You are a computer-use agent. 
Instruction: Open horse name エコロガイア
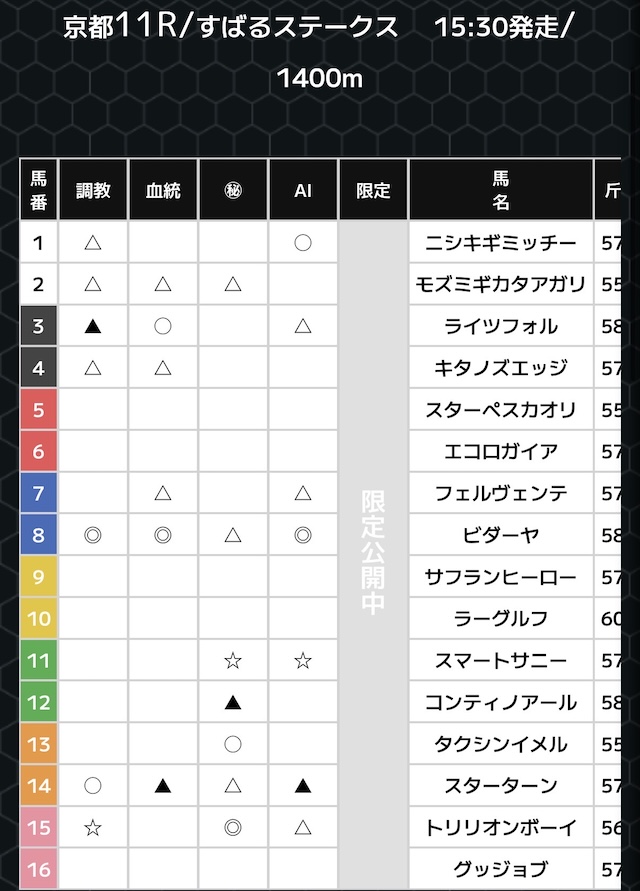coord(500,451)
